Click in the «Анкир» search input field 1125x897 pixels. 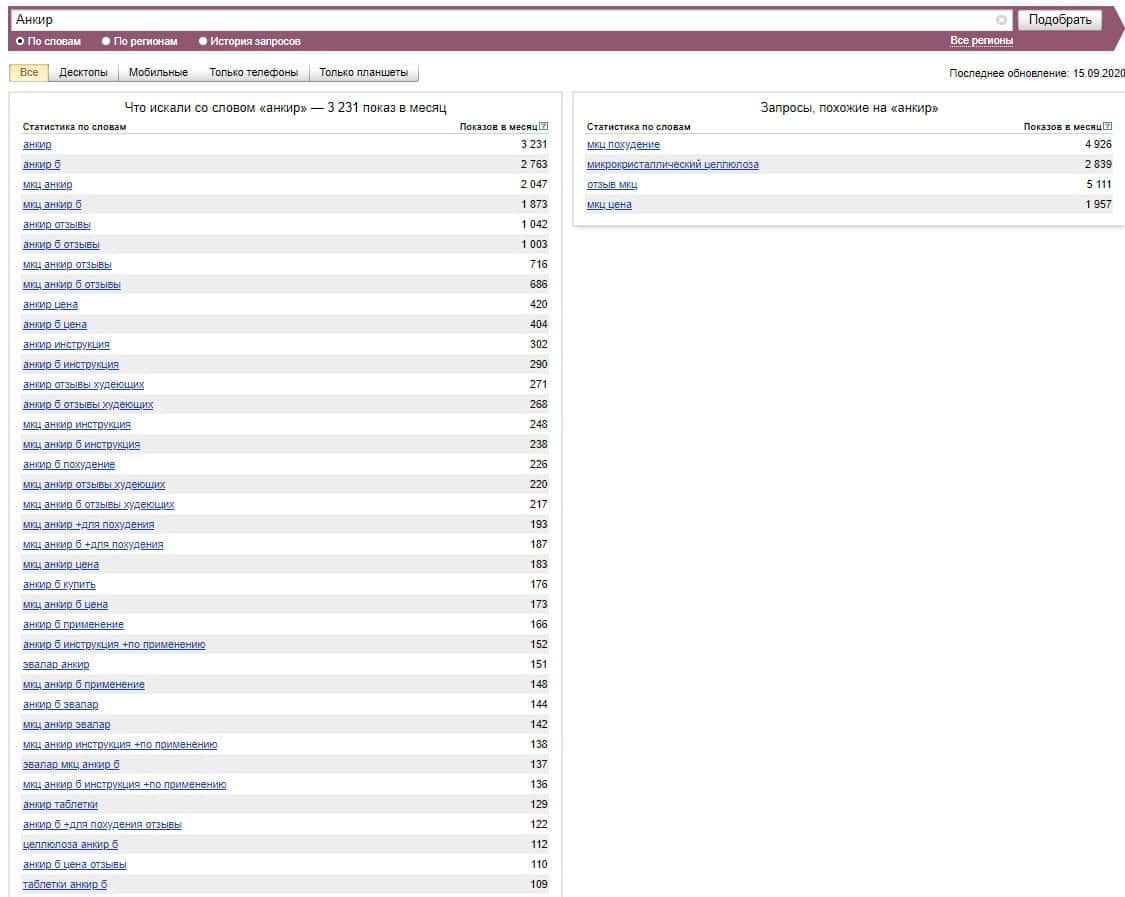(x=500, y=20)
